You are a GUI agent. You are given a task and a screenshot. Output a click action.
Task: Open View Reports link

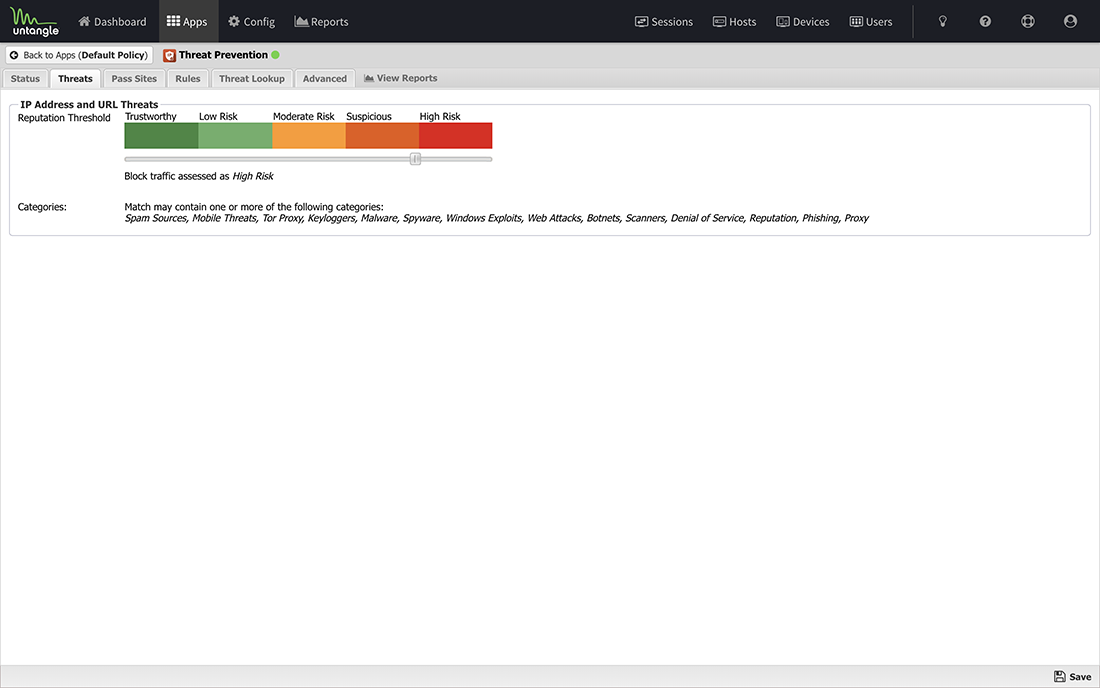click(x=401, y=78)
